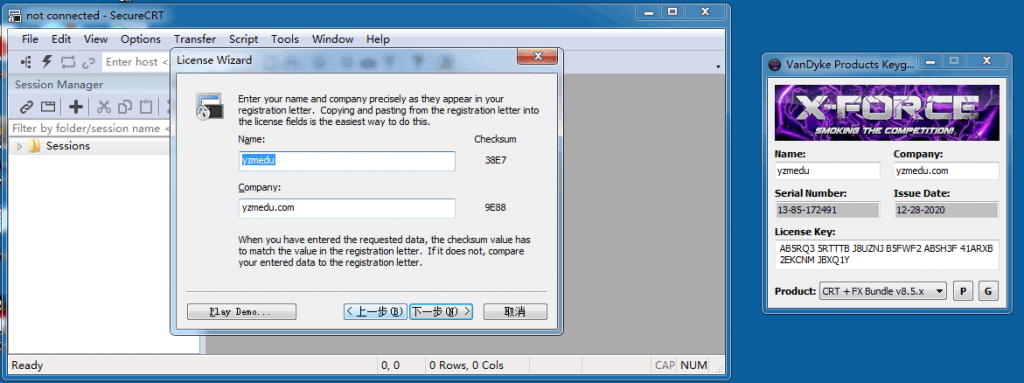The image size is (1024, 383).
Task: Click the Company field in License Wizard
Action: pyautogui.click(x=347, y=208)
